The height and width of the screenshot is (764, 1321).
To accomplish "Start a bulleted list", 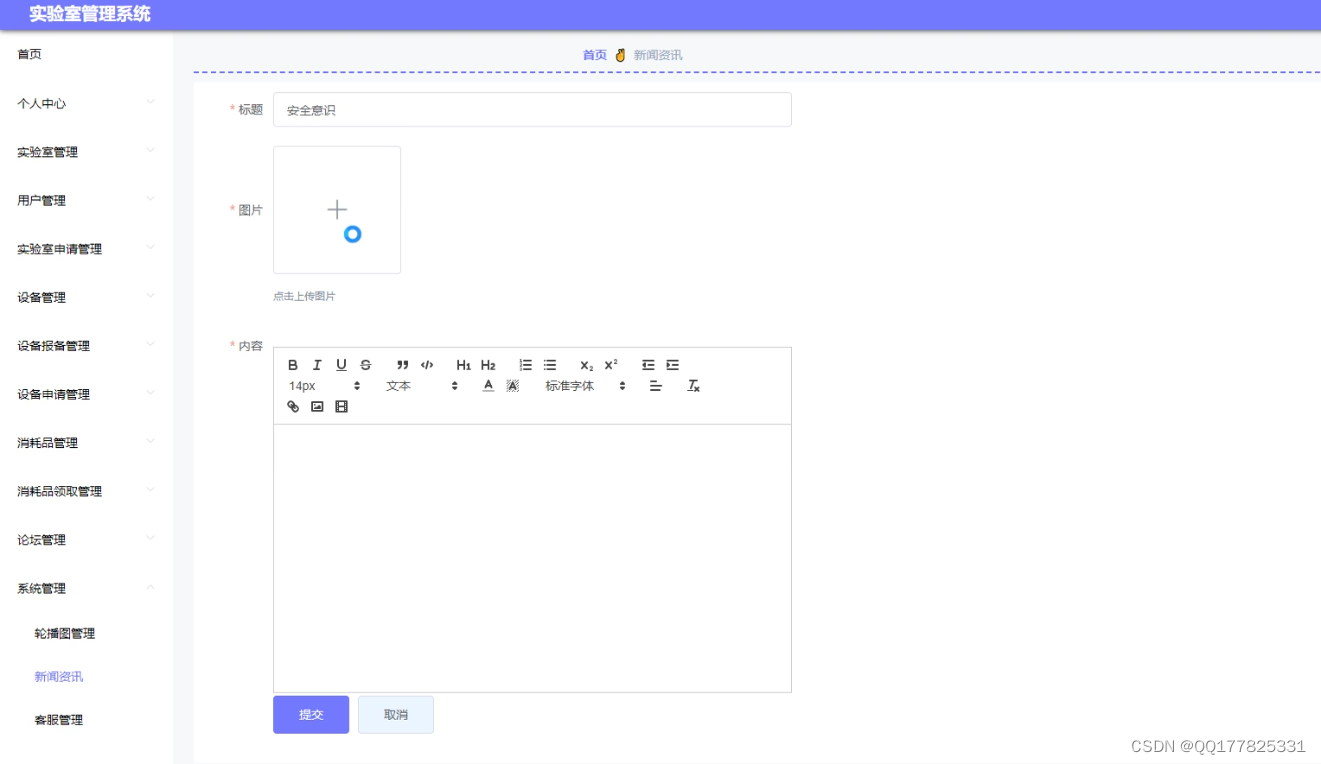I will click(550, 365).
